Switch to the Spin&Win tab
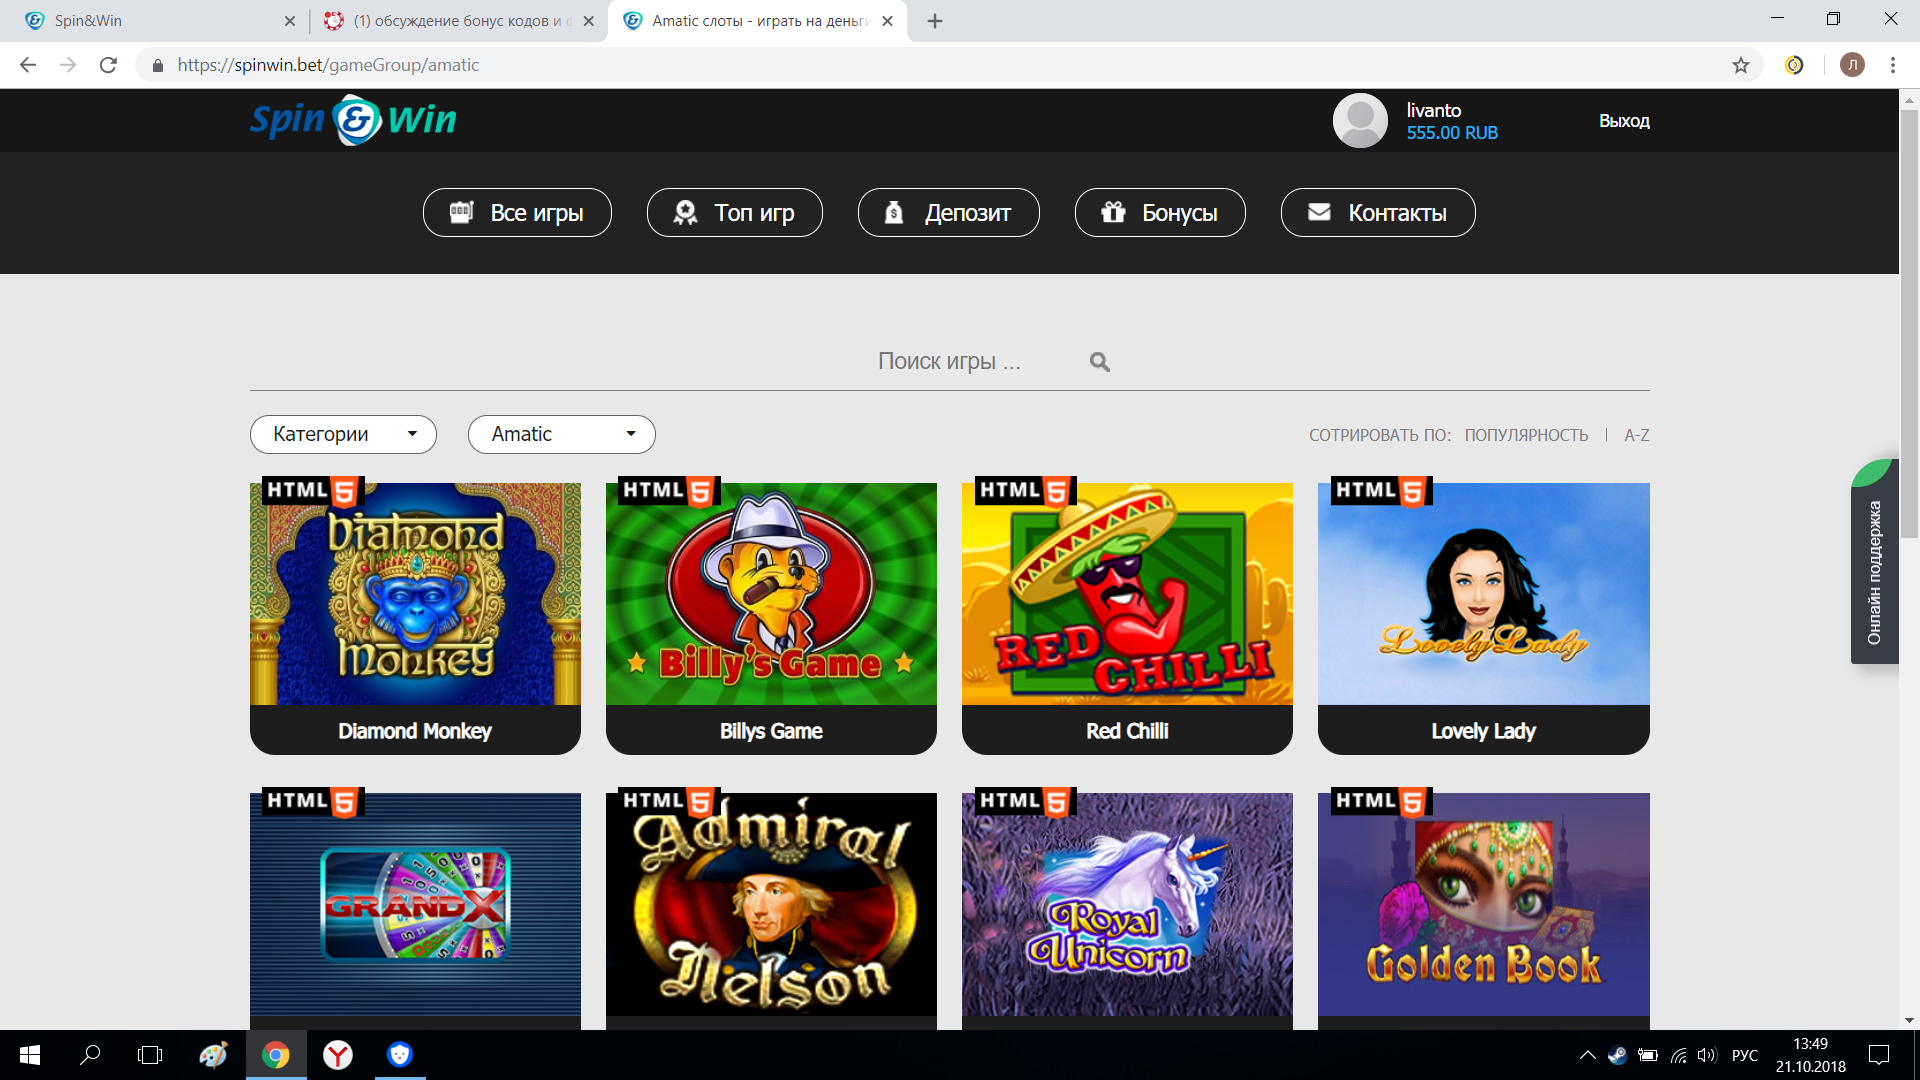Viewport: 1920px width, 1080px height. click(x=150, y=21)
